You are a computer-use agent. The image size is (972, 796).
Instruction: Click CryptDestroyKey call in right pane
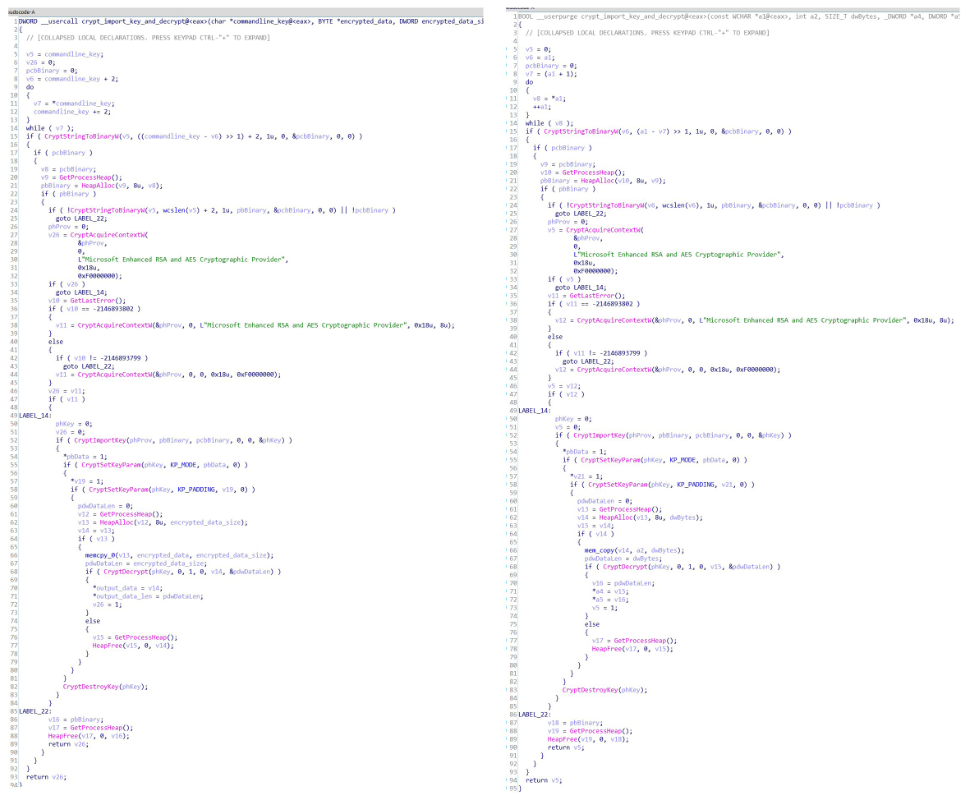tap(590, 690)
